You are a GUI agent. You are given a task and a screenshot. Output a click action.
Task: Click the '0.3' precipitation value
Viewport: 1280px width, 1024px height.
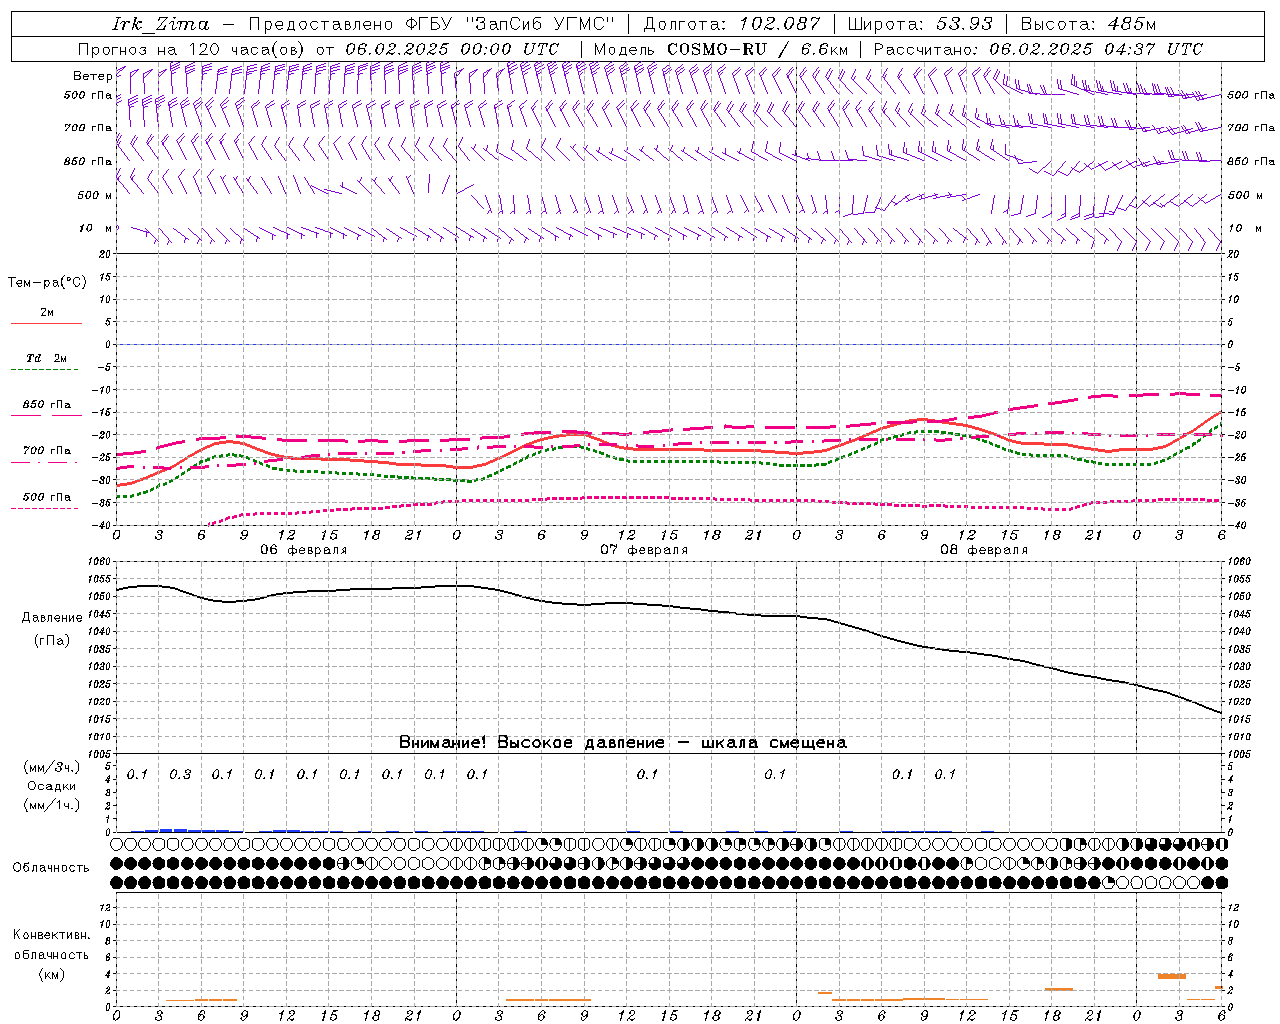pyautogui.click(x=180, y=775)
